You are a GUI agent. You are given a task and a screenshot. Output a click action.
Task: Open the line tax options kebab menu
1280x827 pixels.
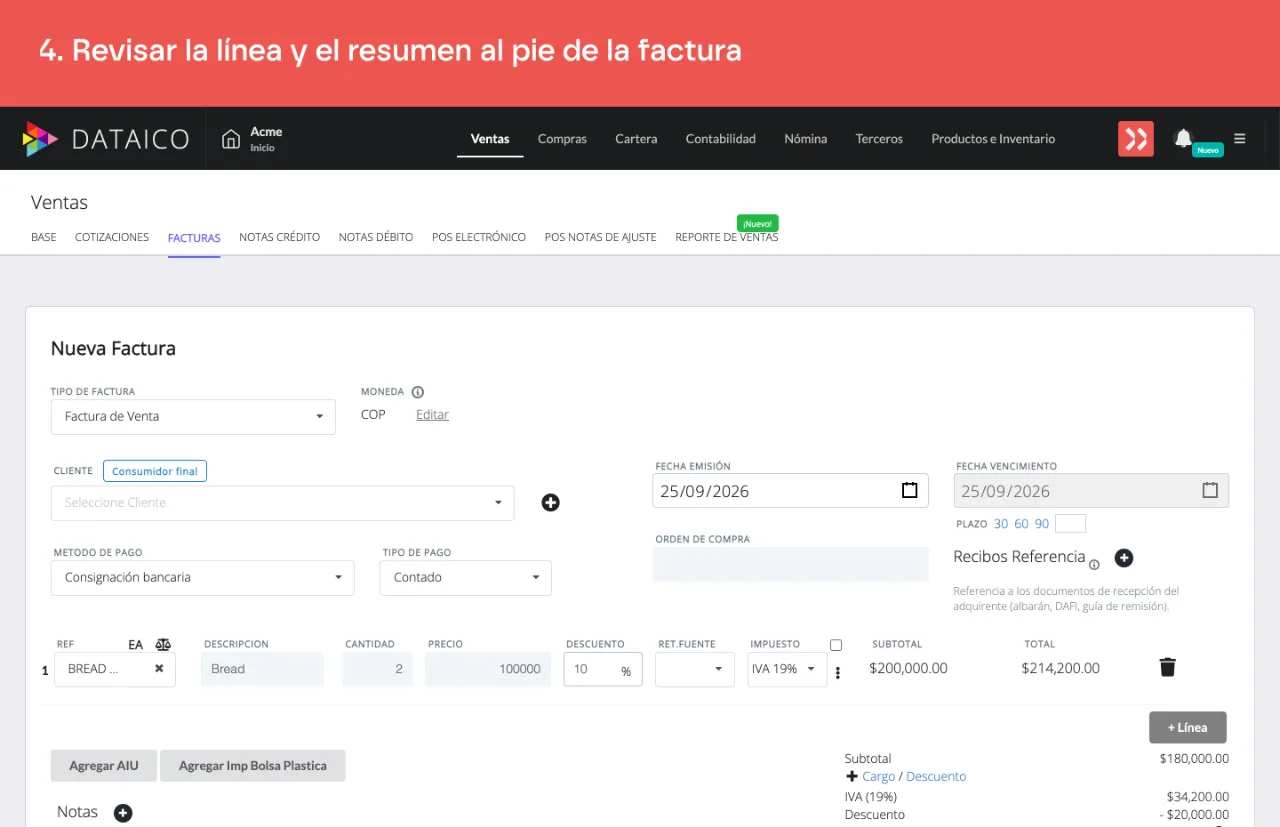click(838, 673)
